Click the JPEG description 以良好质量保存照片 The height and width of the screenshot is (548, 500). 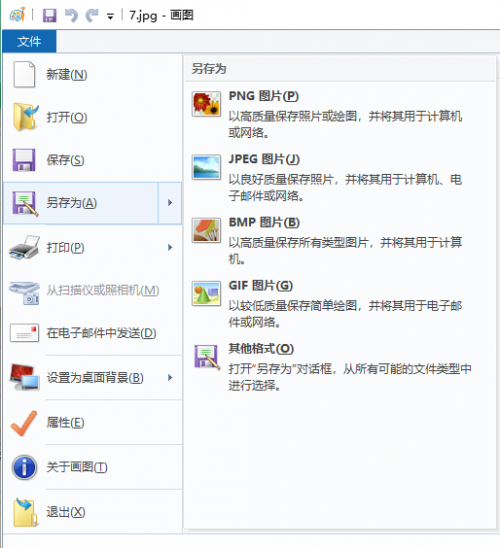346,187
